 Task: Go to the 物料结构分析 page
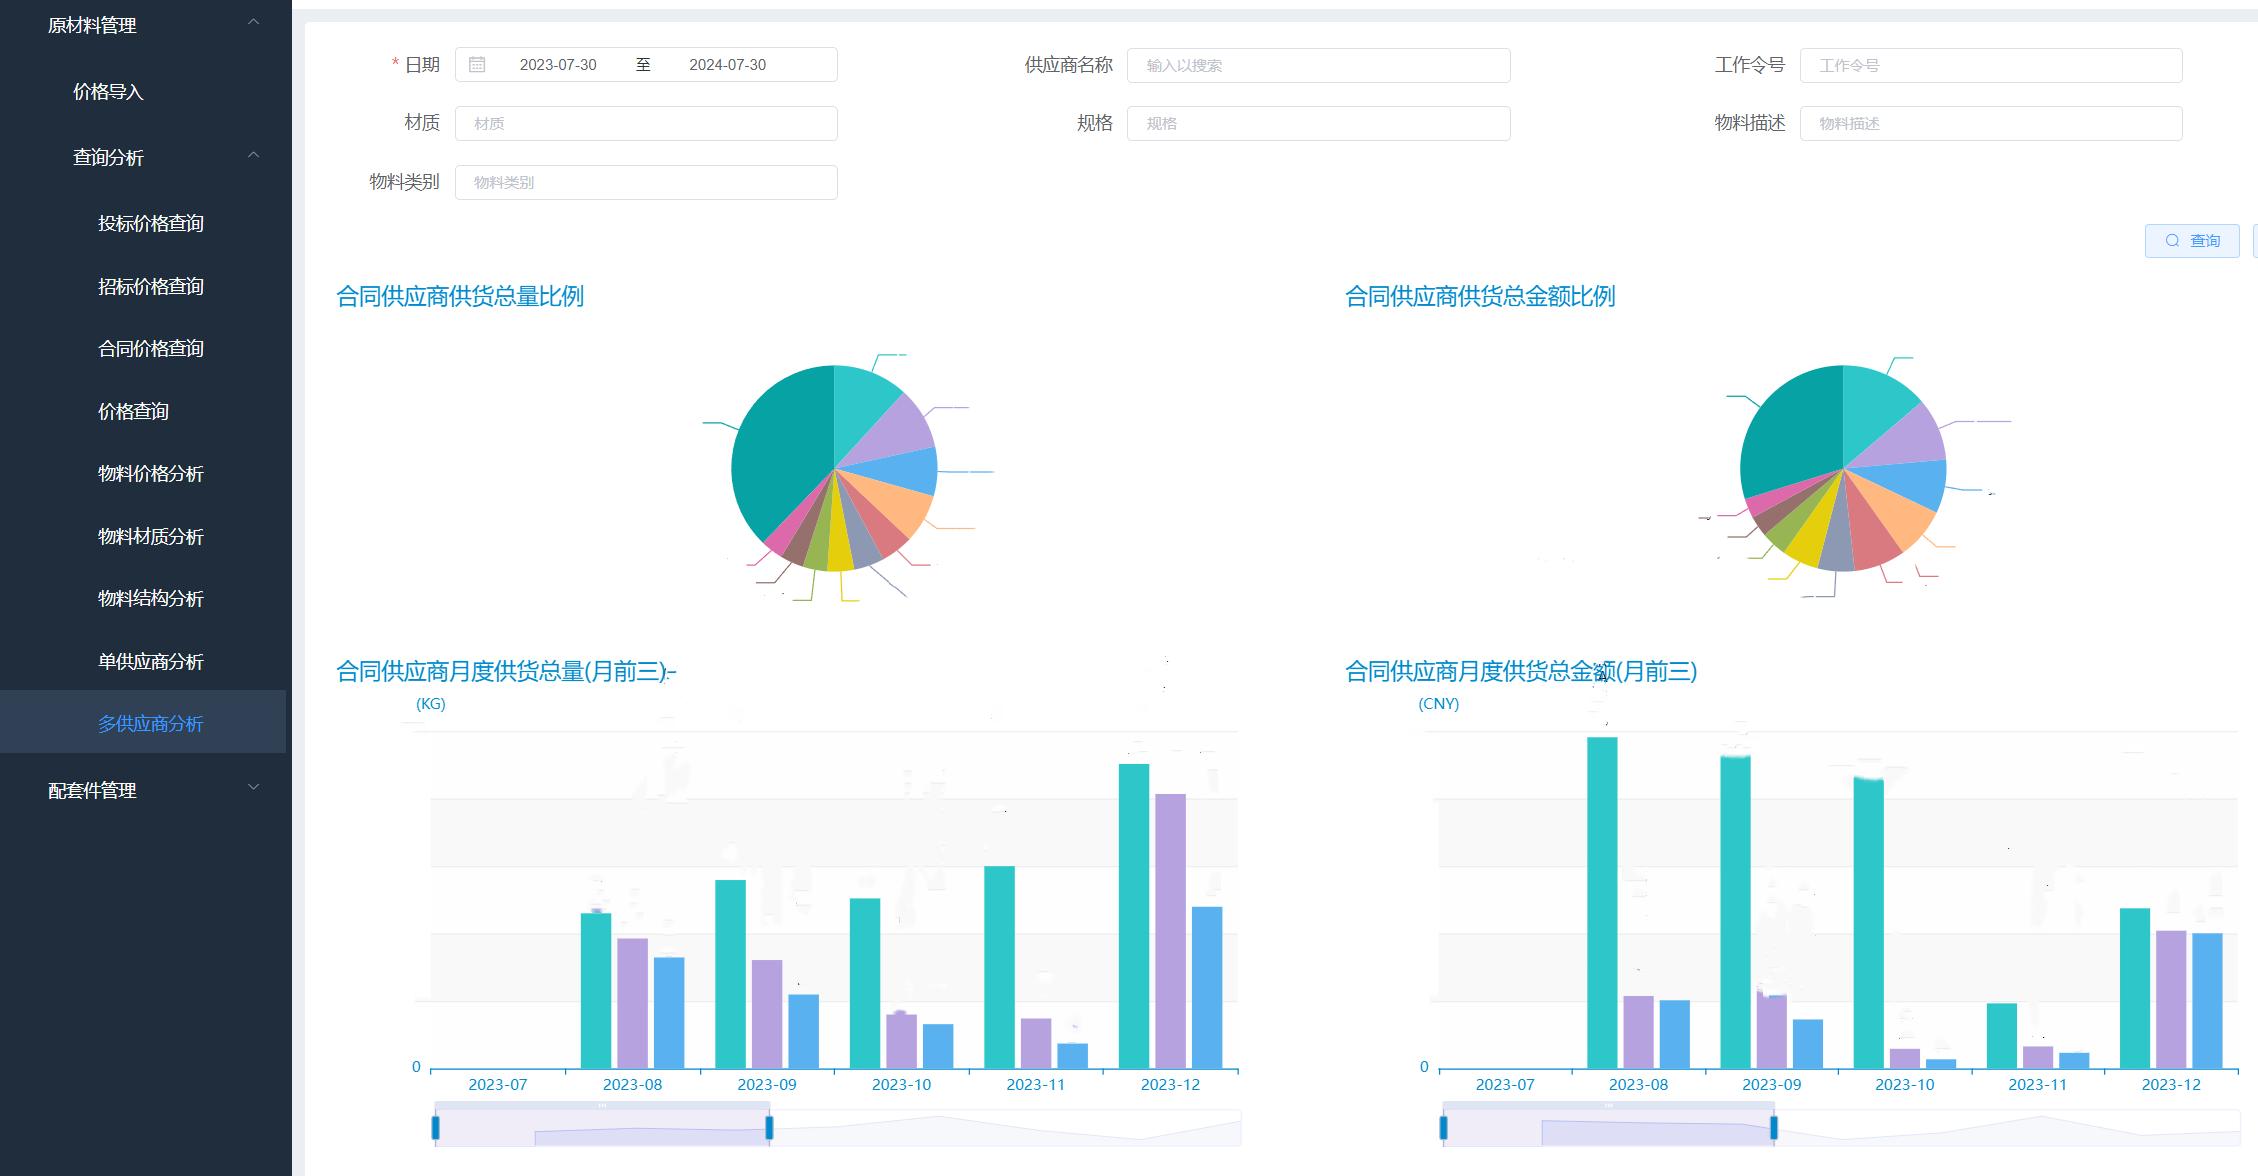pos(150,599)
